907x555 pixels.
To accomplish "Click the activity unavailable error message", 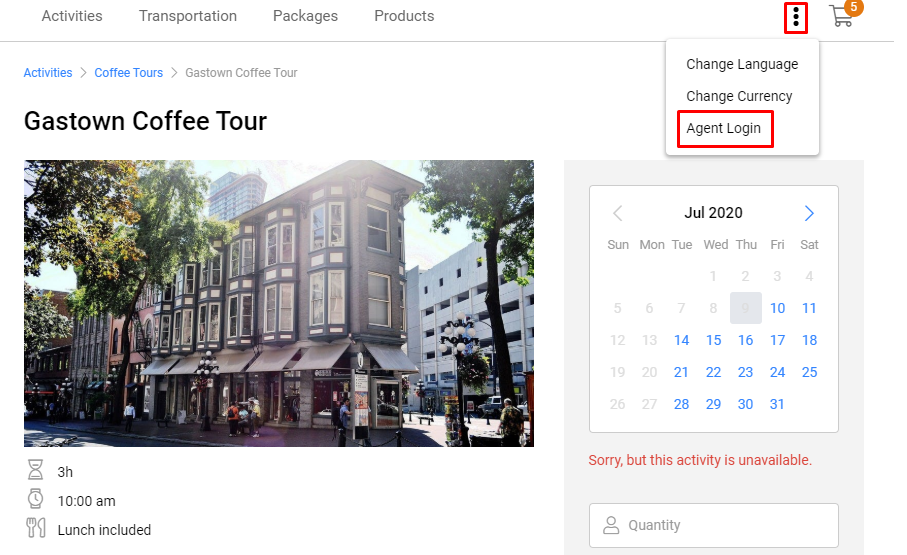I will [700, 460].
